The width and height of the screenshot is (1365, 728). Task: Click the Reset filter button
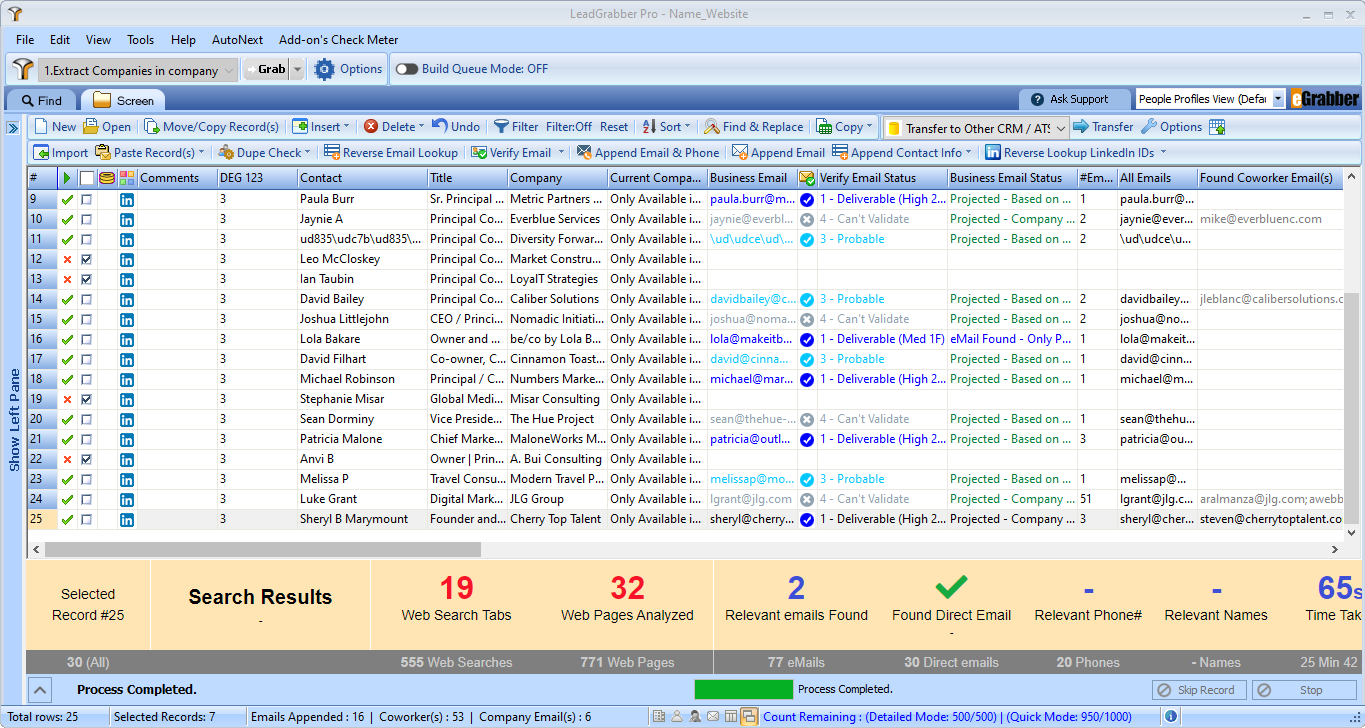click(614, 127)
